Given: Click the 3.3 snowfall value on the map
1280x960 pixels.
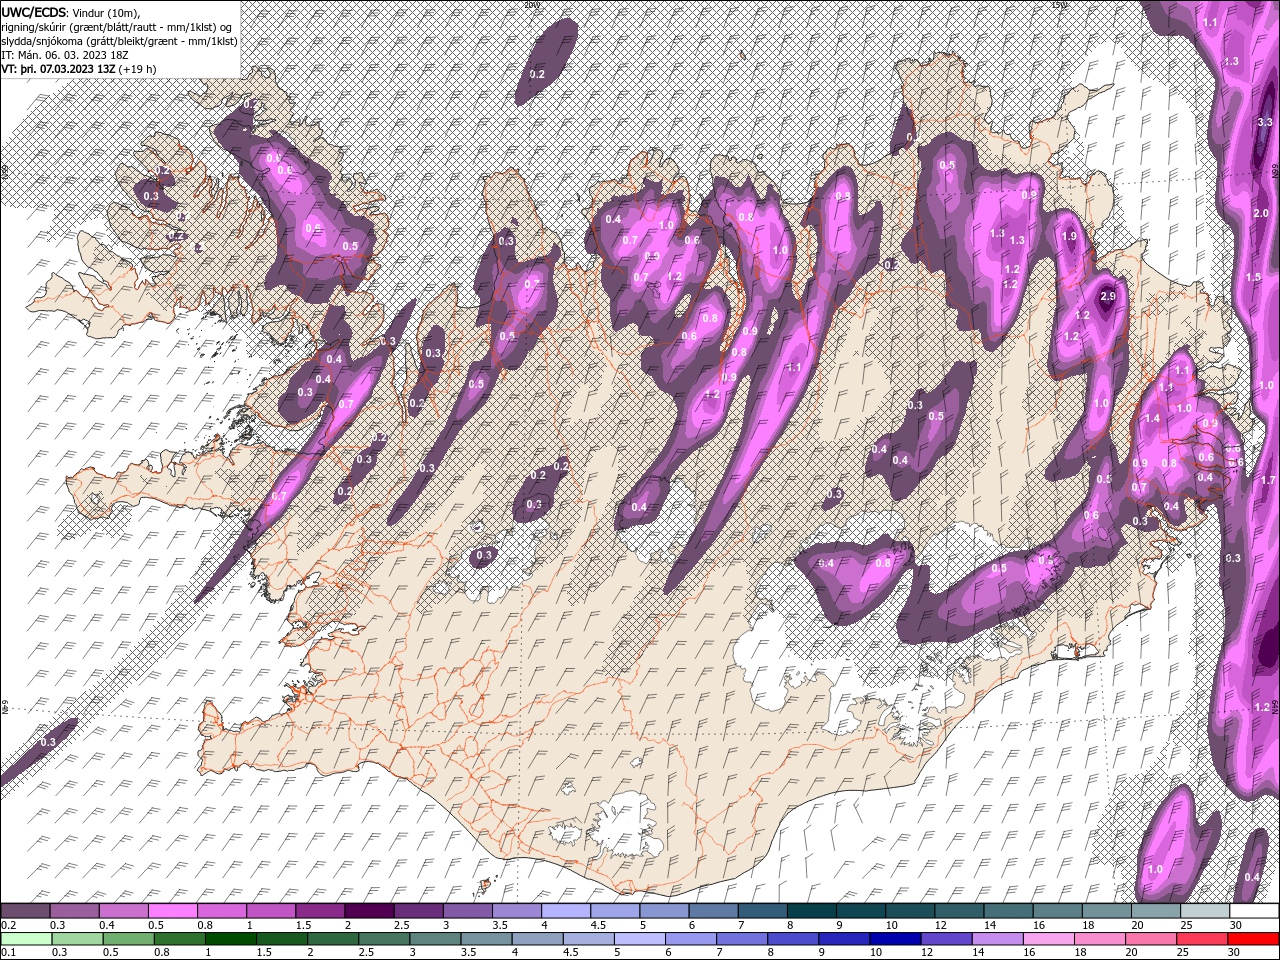Looking at the screenshot, I should tap(1264, 122).
